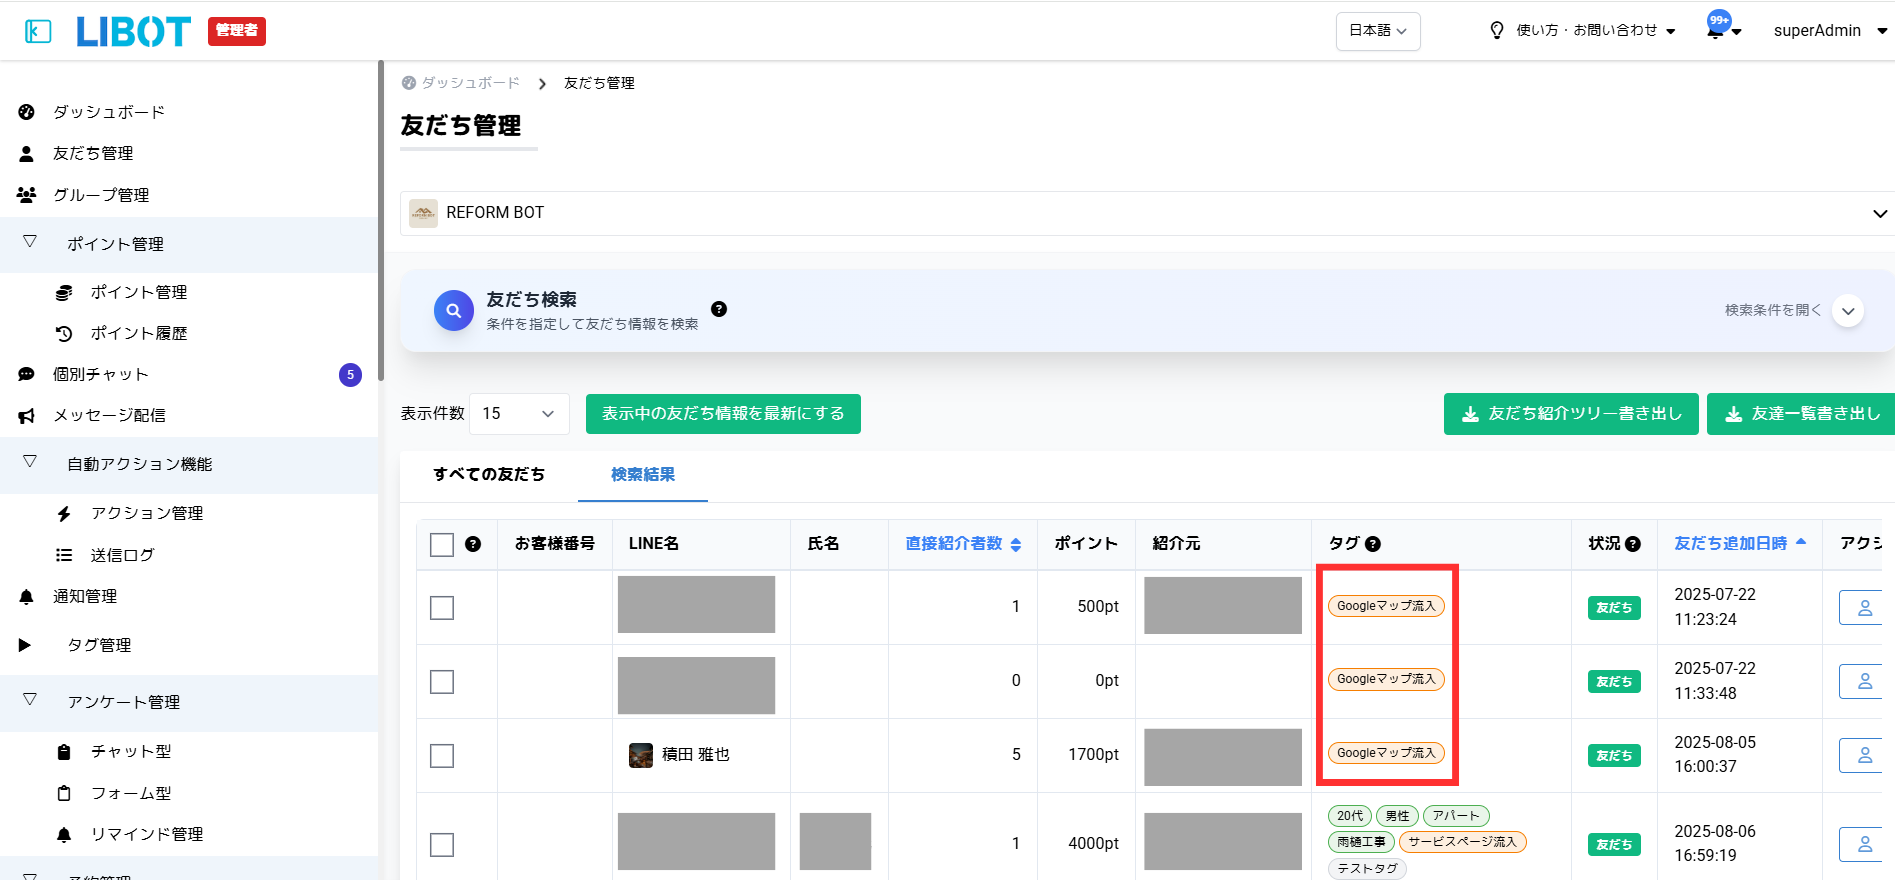Viewport: 1895px width, 880px height.
Task: Click help icon next to 友だち検索
Action: pos(718,309)
